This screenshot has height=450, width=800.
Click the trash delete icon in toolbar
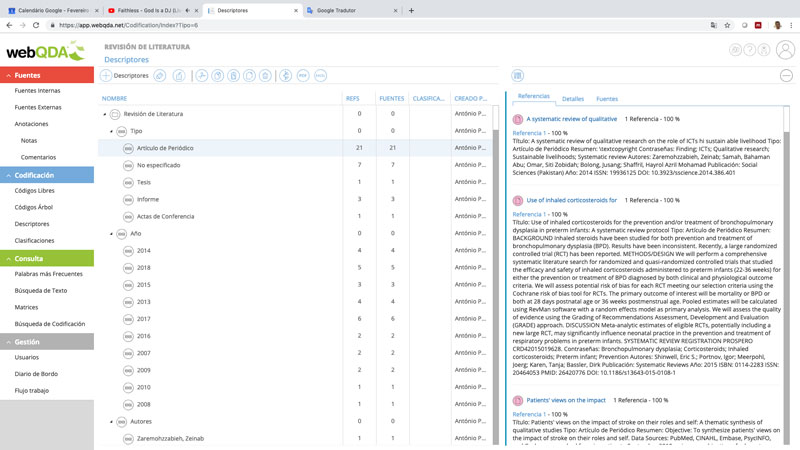(x=265, y=76)
